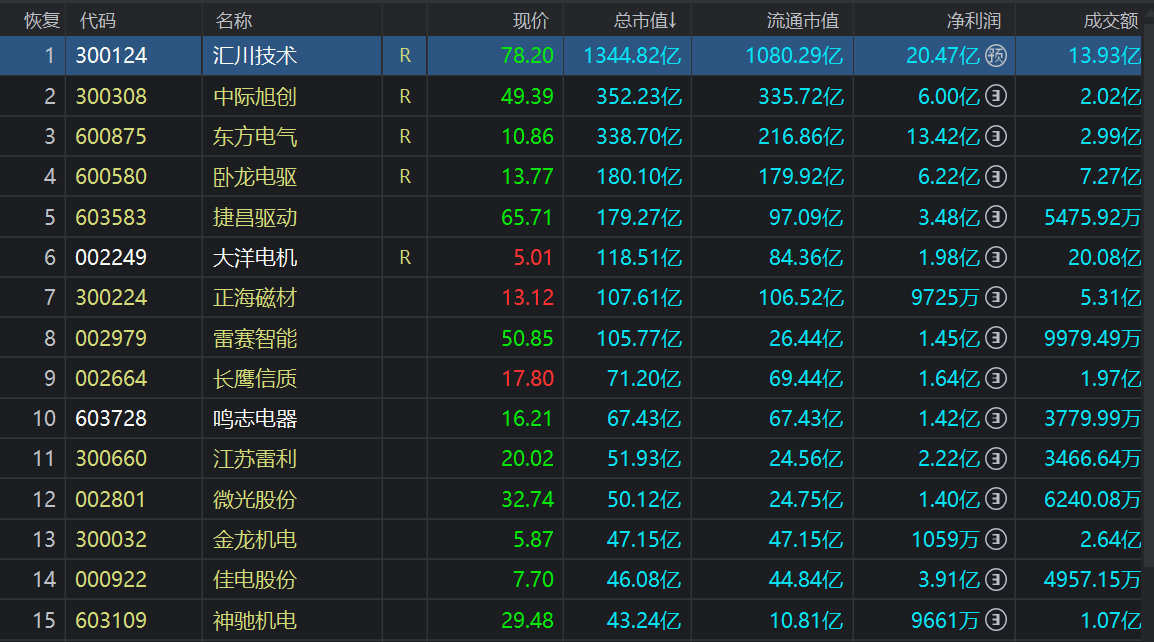The image size is (1154, 642).
Task: Click the red price 13.12
Action: click(528, 297)
